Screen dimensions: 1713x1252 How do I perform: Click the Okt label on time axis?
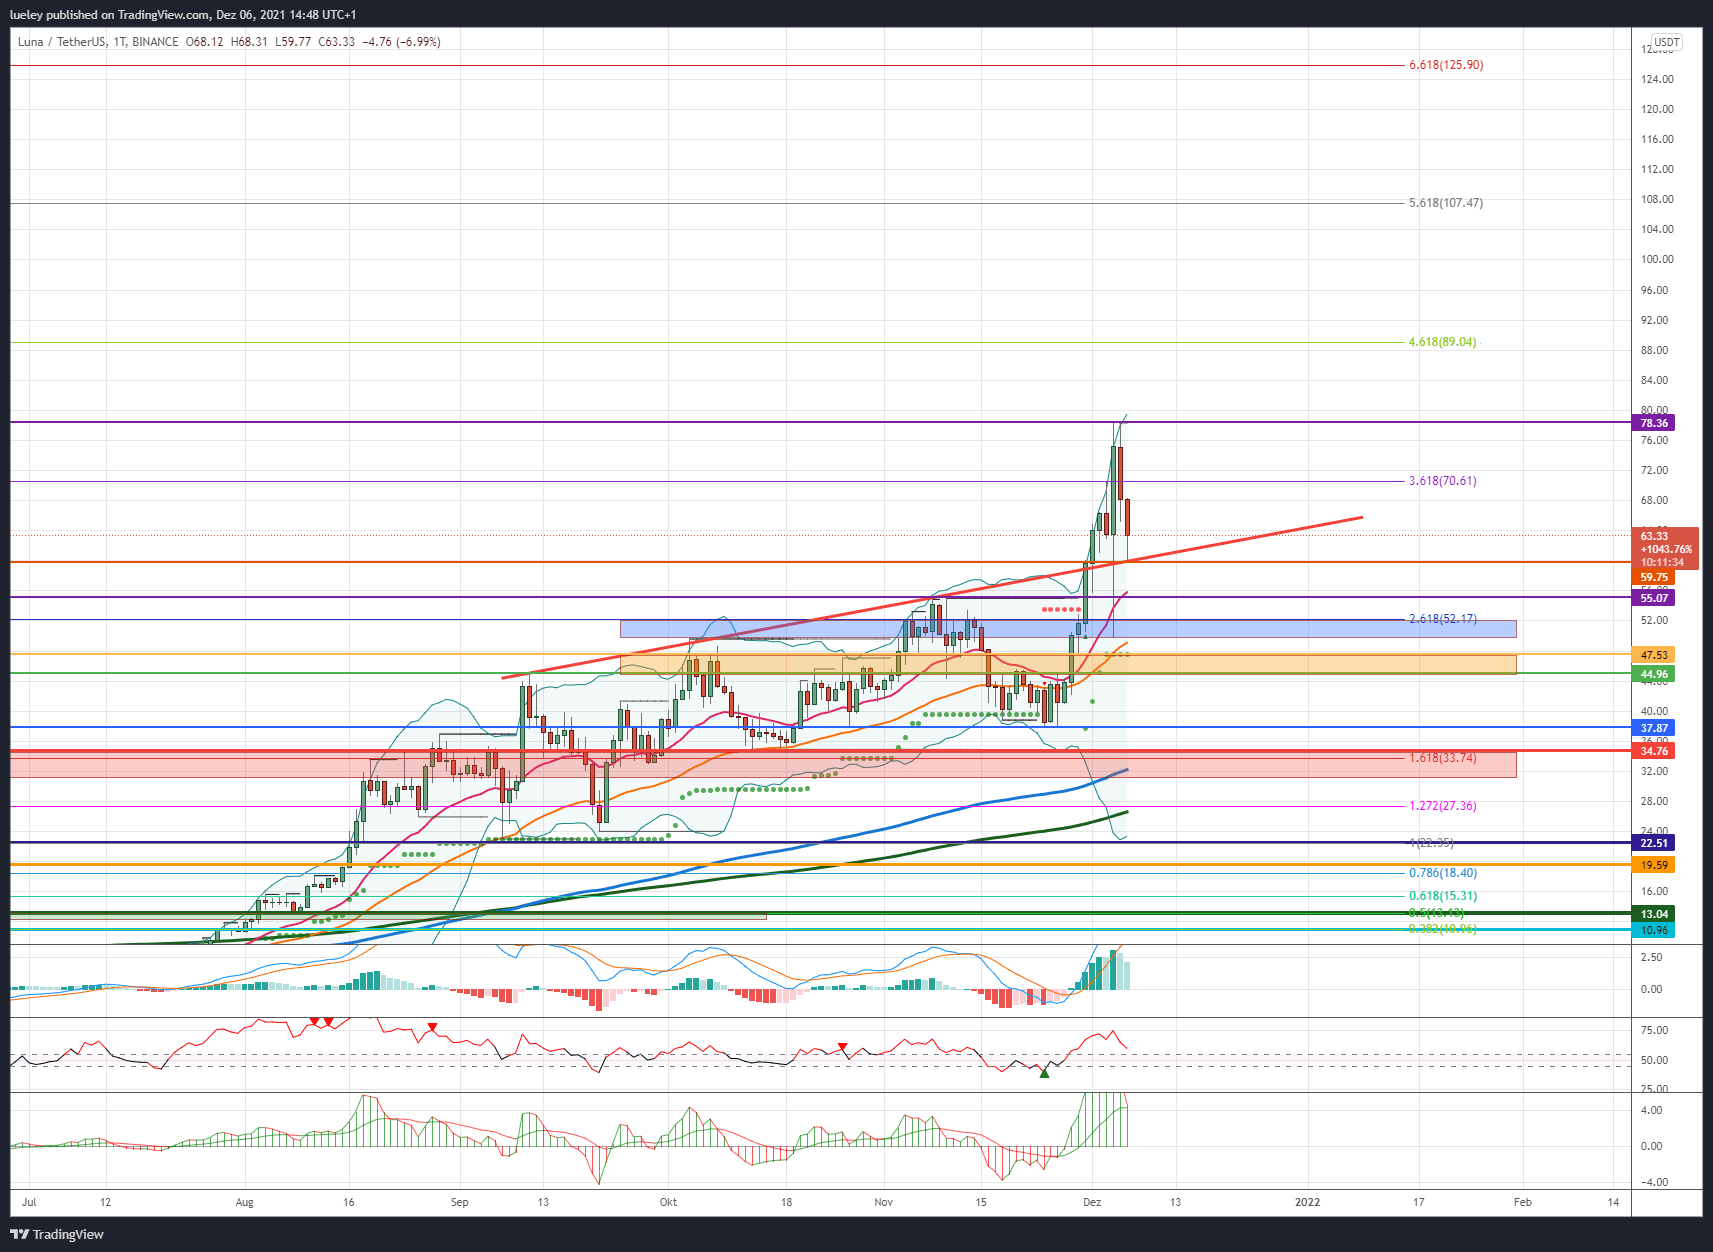coord(668,1202)
